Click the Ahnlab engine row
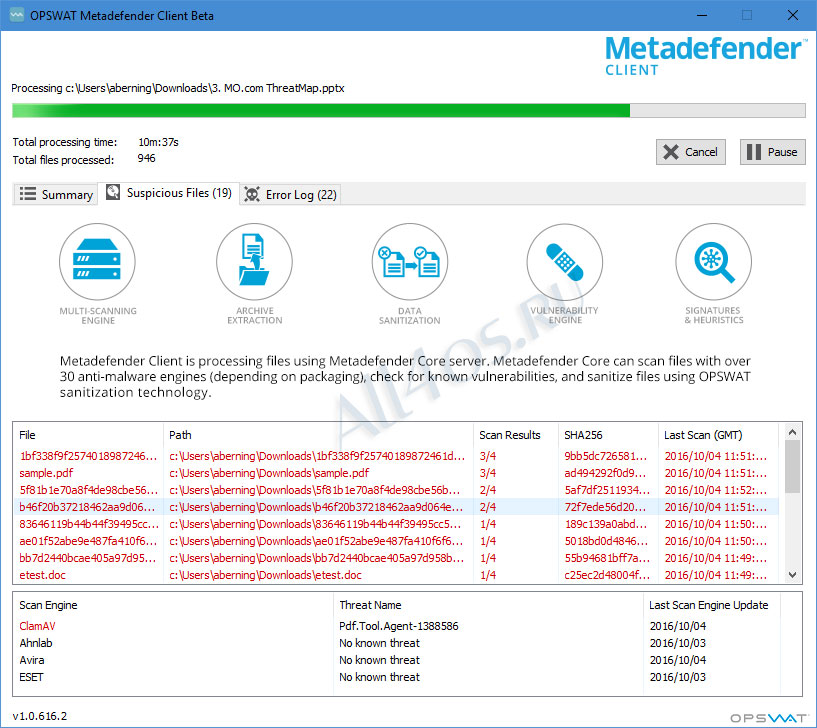Image resolution: width=817 pixels, height=728 pixels. [x=396, y=643]
